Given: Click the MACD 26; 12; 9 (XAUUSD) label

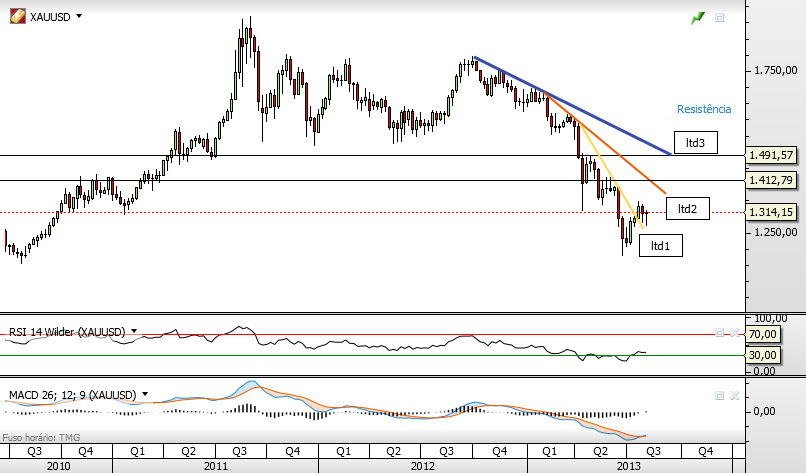Looking at the screenshot, I should (72, 395).
